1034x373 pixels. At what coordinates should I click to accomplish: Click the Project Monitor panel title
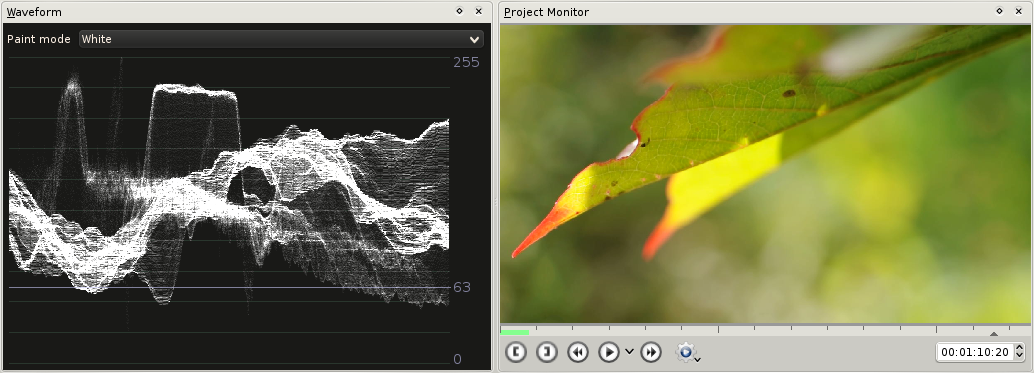click(547, 12)
